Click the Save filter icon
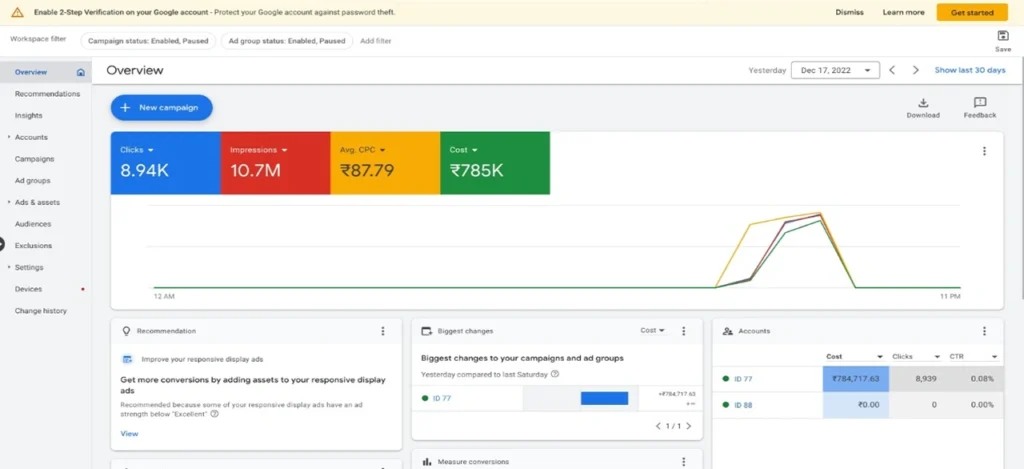The image size is (1024, 469). 1003,36
